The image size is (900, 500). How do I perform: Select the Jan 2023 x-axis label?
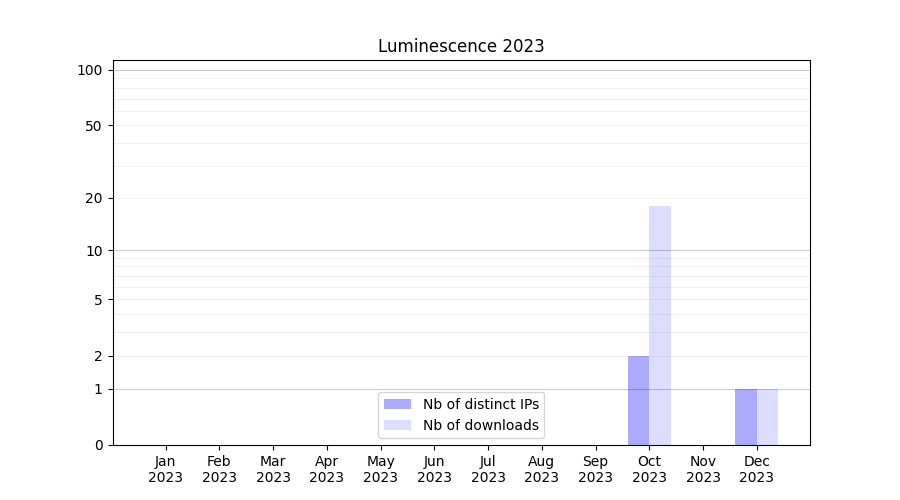click(x=166, y=469)
